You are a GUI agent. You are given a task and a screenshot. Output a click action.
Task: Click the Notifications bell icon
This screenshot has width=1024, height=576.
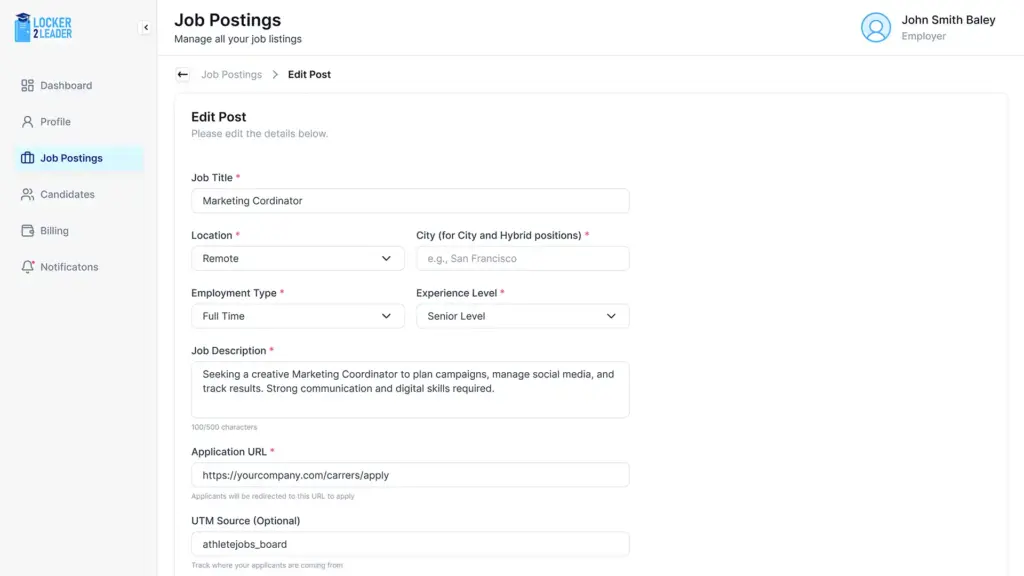click(x=28, y=267)
